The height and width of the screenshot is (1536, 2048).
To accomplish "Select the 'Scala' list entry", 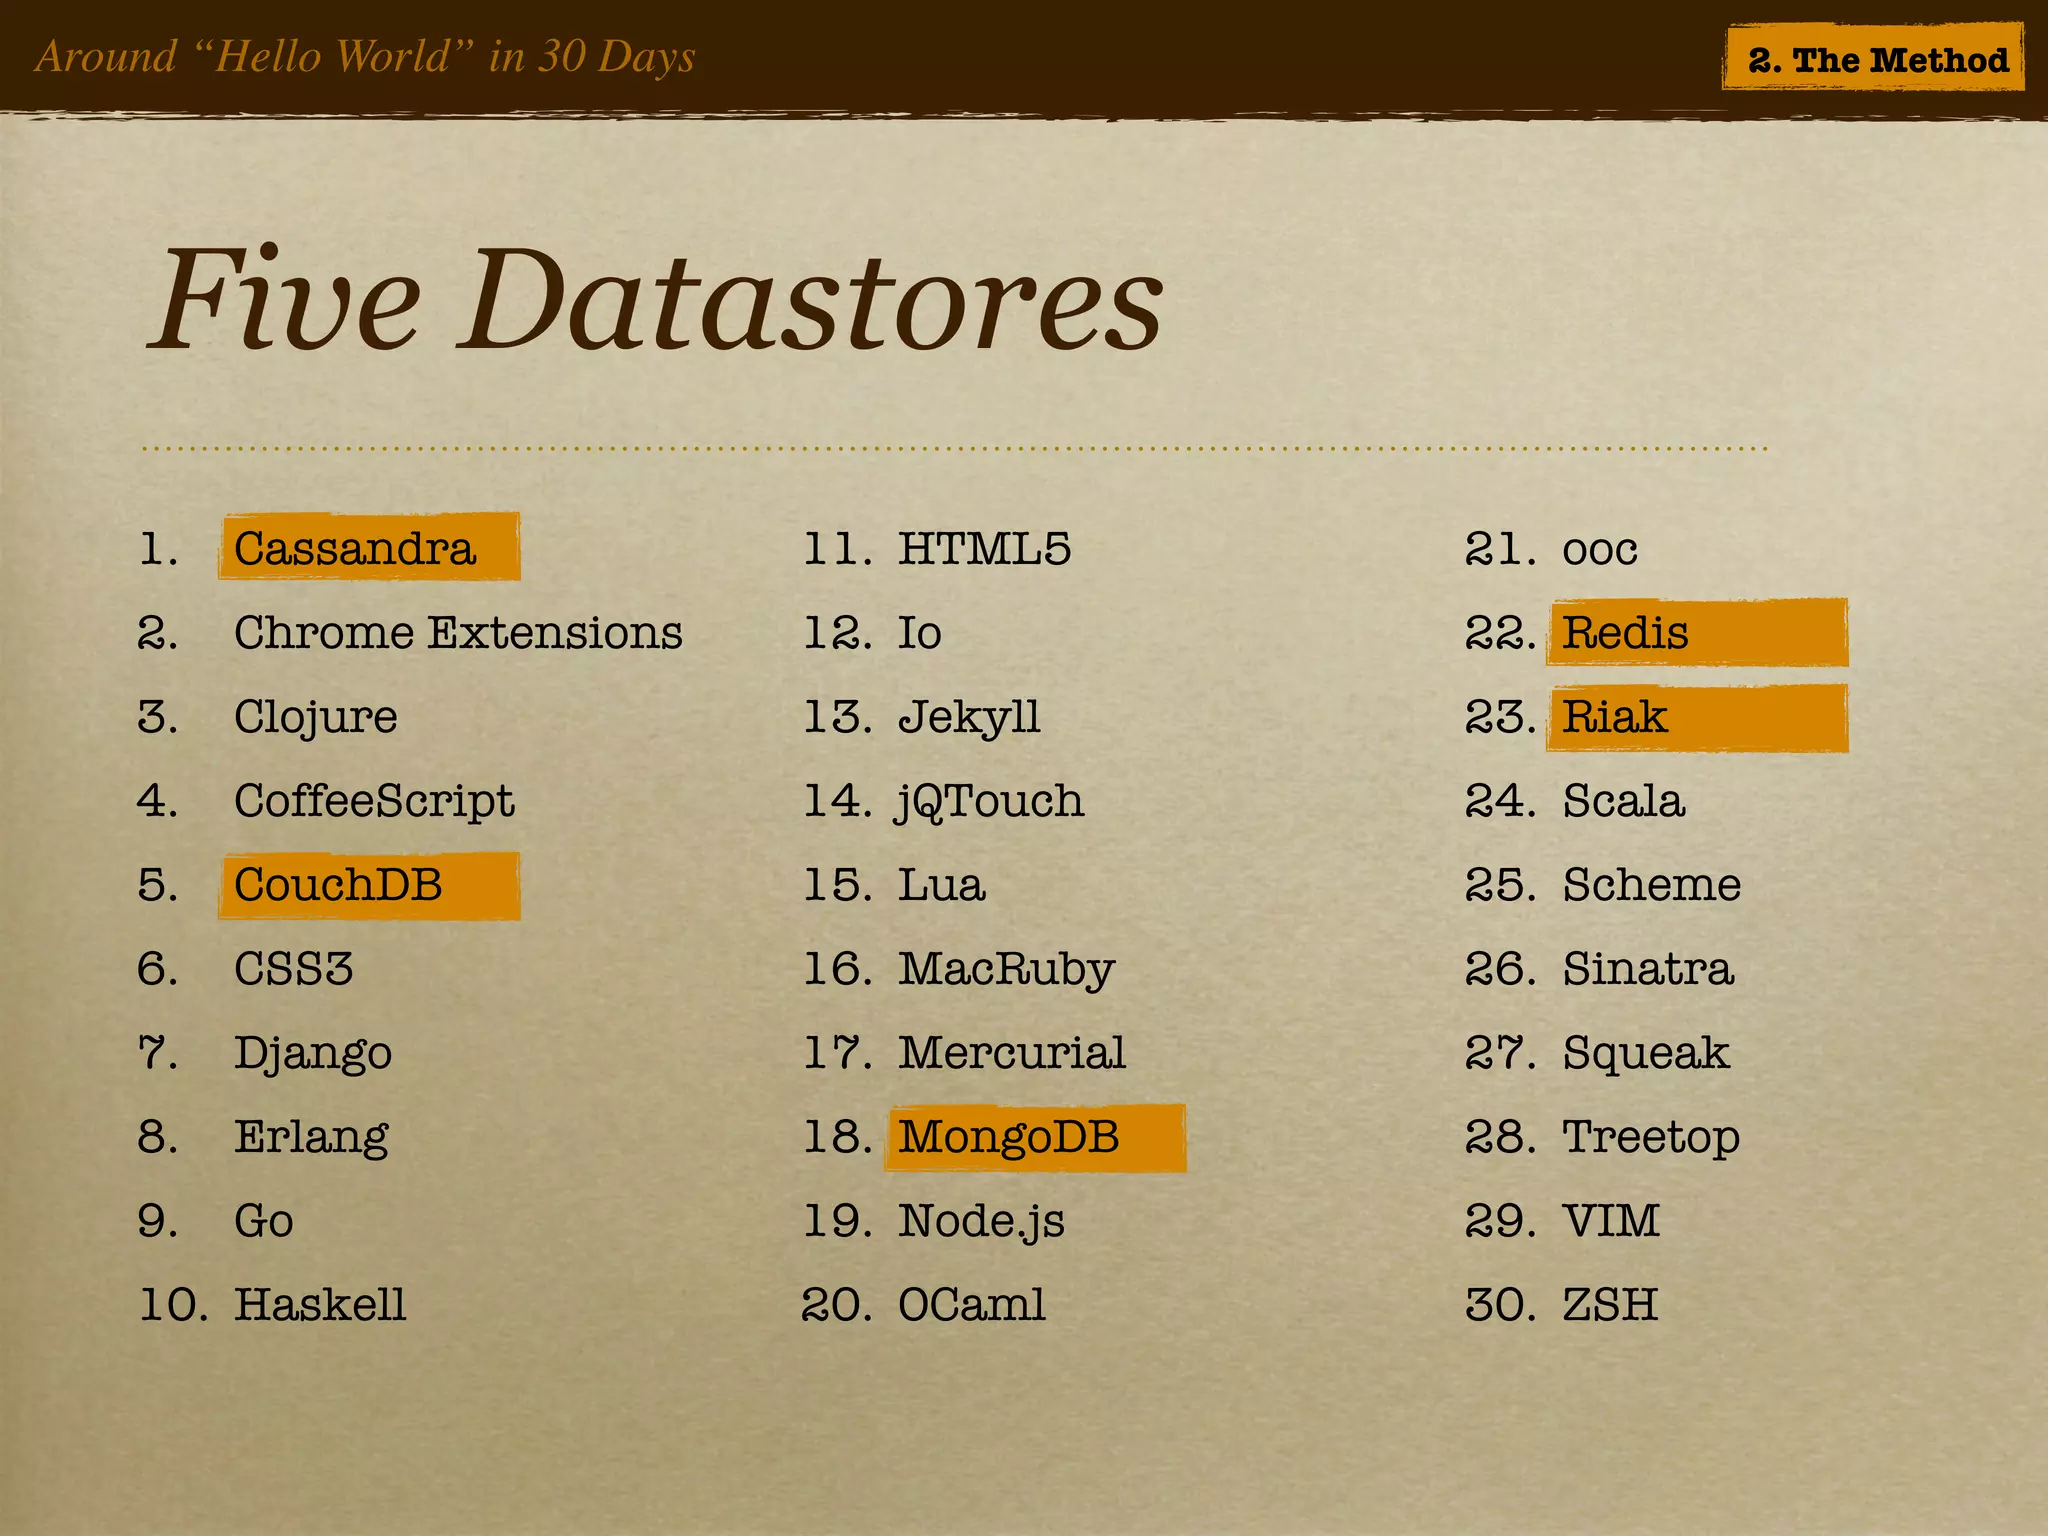I will [1624, 801].
